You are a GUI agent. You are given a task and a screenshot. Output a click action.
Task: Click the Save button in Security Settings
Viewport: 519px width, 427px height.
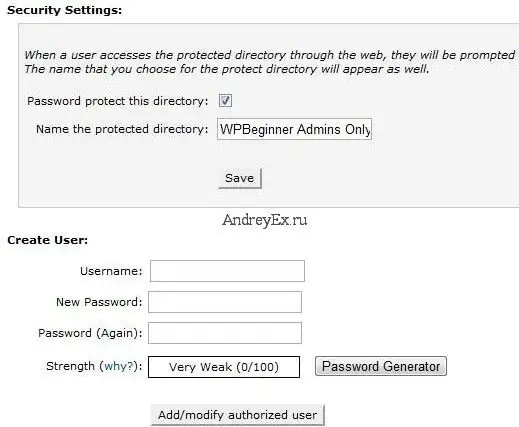click(240, 178)
